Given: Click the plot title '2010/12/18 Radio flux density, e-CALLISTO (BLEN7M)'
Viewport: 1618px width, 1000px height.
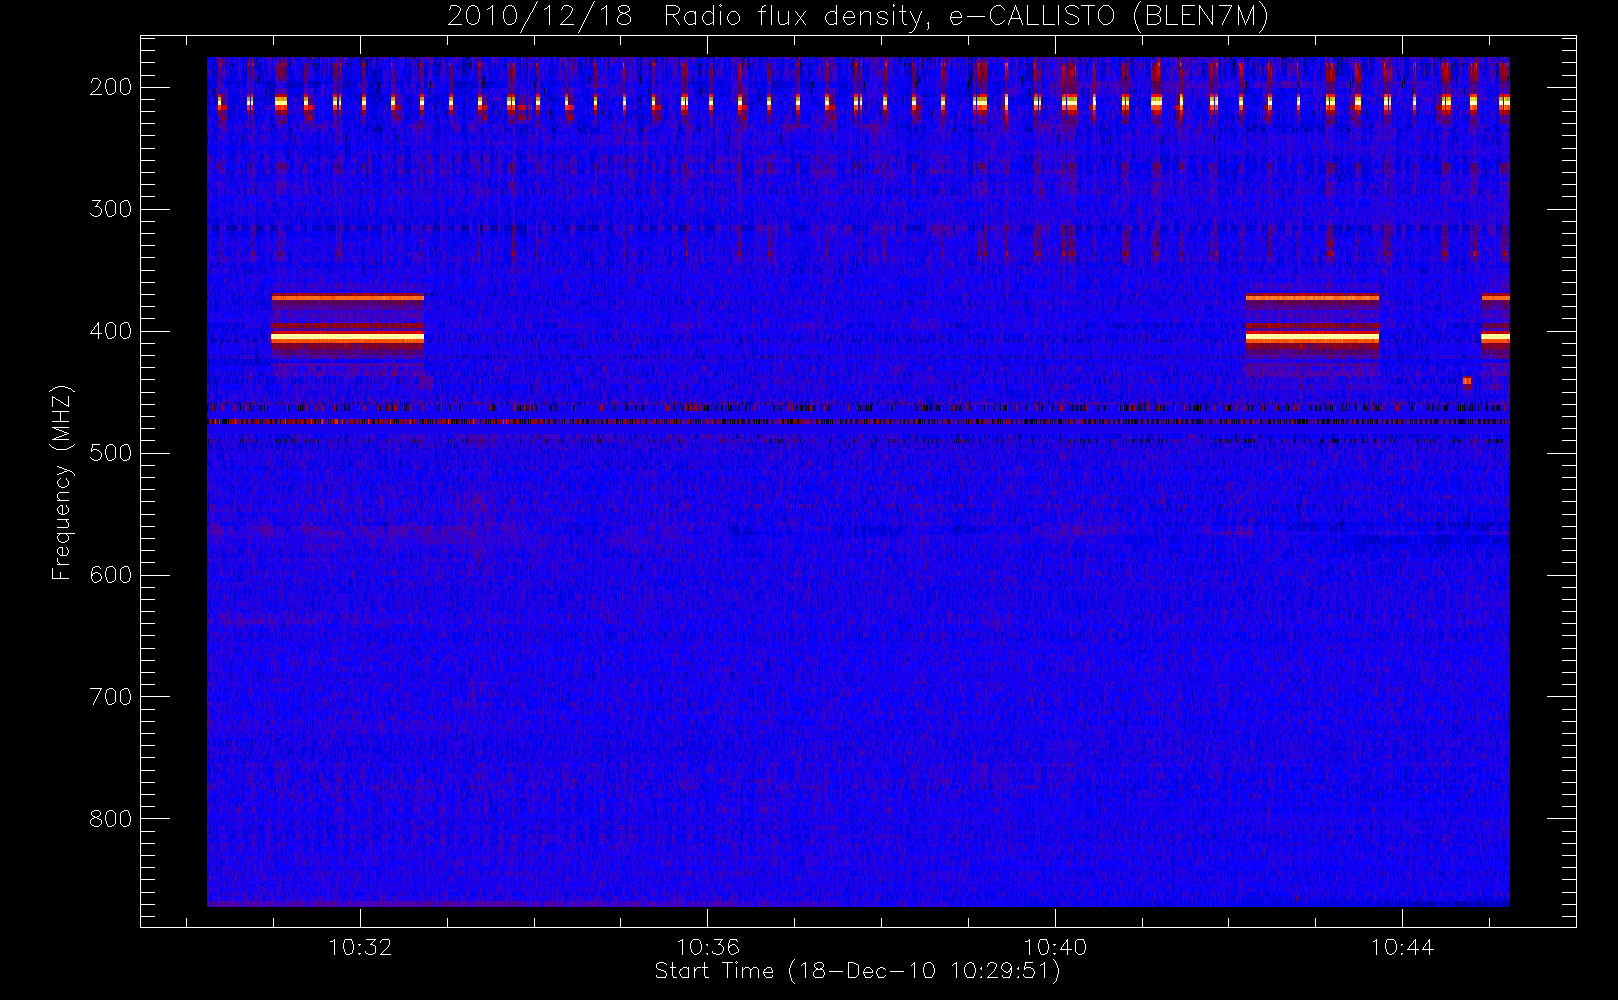Looking at the screenshot, I should (857, 17).
